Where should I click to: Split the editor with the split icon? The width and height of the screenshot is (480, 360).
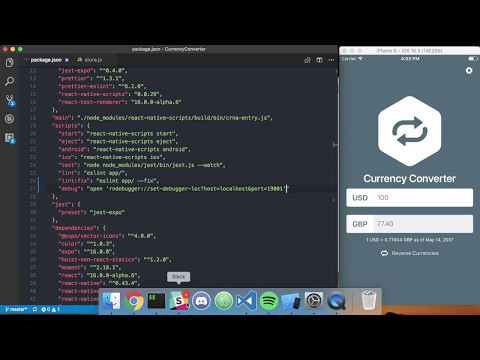point(319,60)
